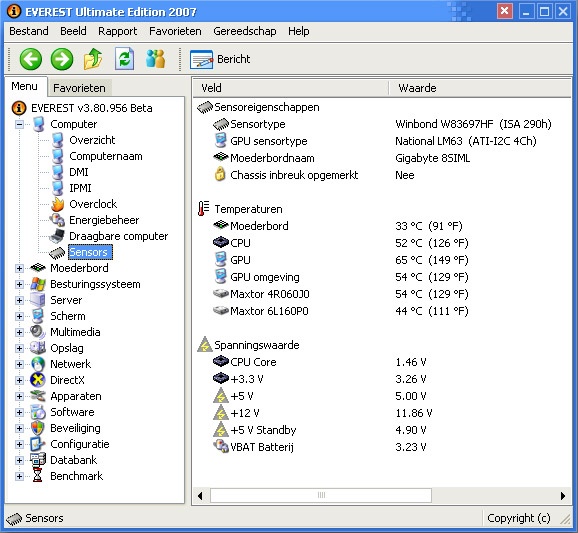This screenshot has width=578, height=533.
Task: Click the Sensors chip icon in tree
Action: (57, 252)
